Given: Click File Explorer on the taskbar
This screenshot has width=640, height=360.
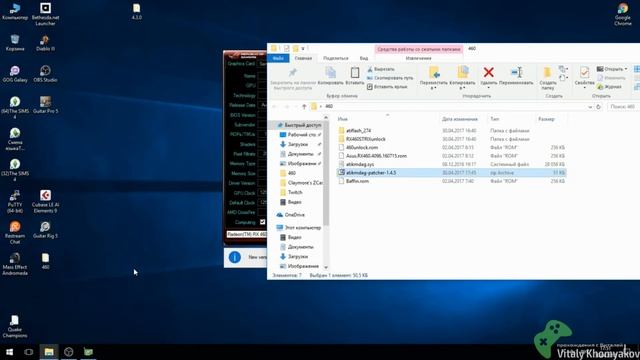Looking at the screenshot, I should click(49, 352).
